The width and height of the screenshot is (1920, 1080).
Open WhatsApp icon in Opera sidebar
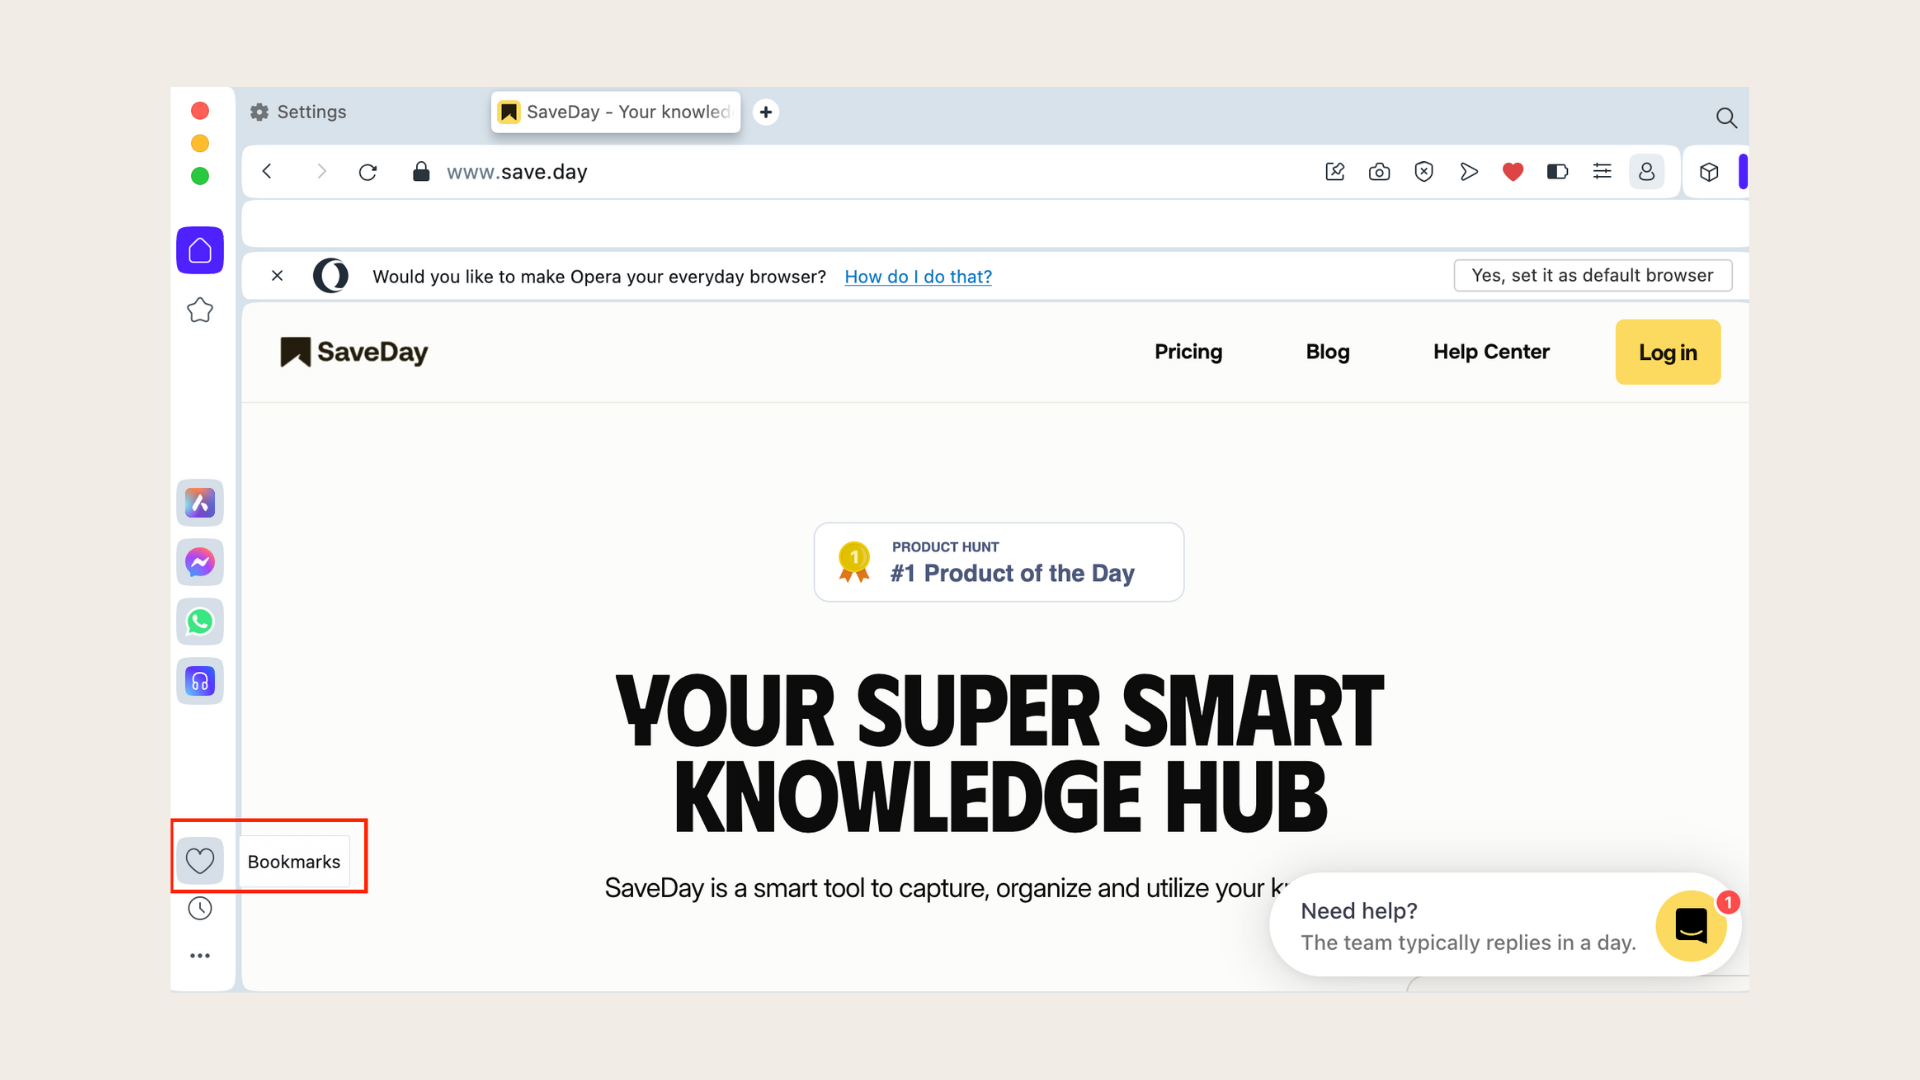coord(200,621)
